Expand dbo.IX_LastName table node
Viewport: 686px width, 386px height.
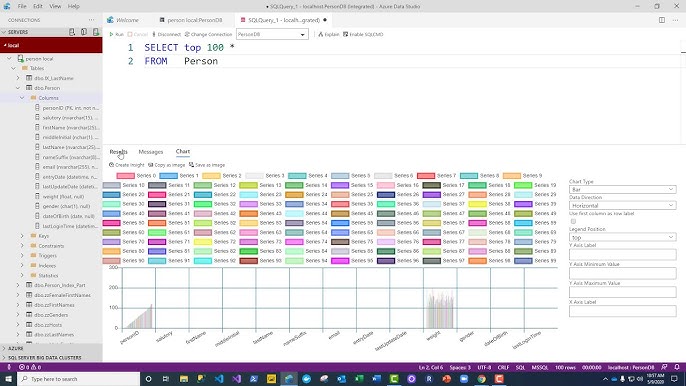coord(18,78)
